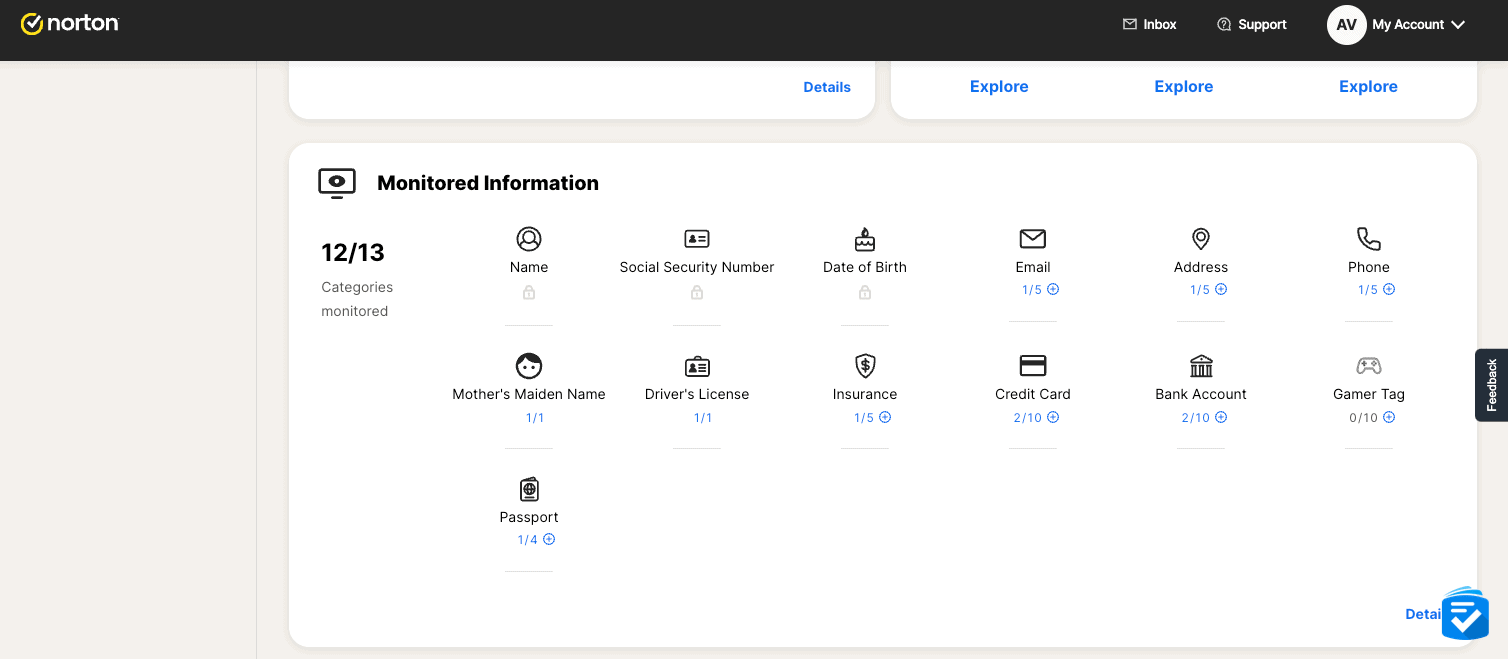Click the Phone handset icon
Viewport: 1508px width, 659px height.
tap(1369, 239)
